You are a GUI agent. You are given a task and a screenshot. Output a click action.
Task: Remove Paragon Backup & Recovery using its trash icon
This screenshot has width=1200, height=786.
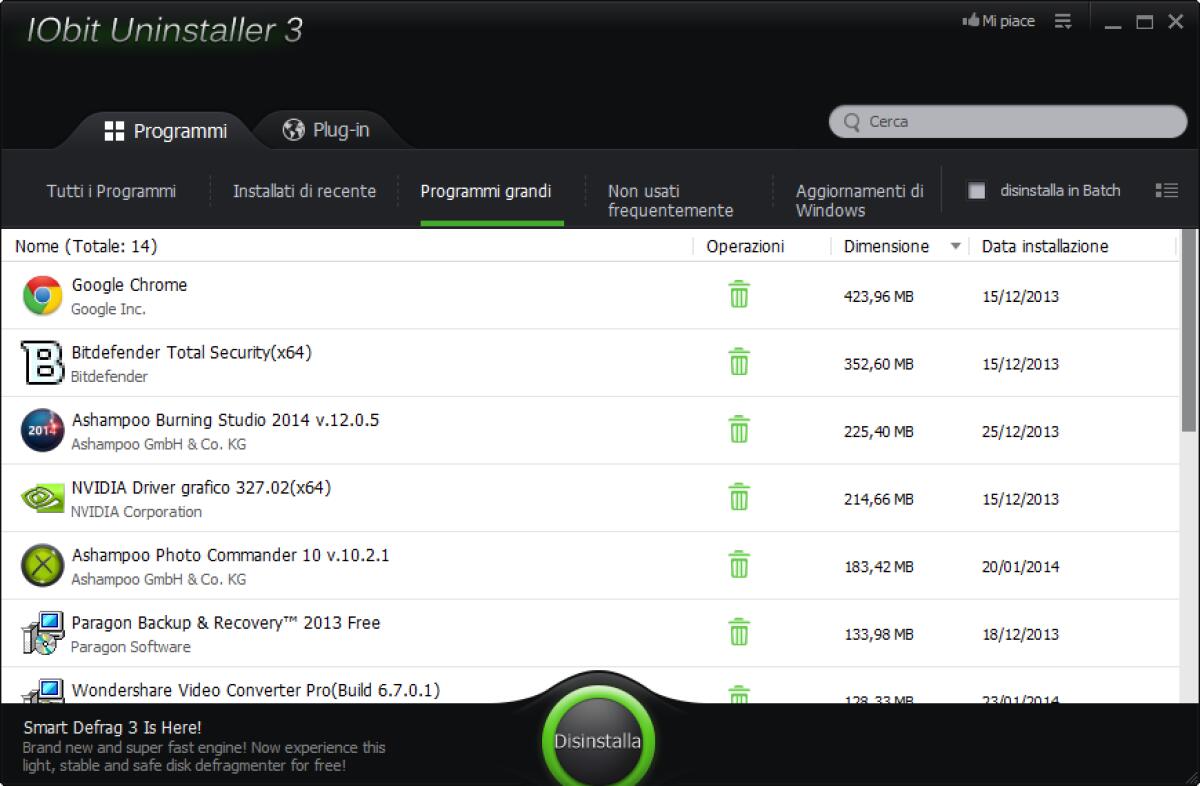738,632
